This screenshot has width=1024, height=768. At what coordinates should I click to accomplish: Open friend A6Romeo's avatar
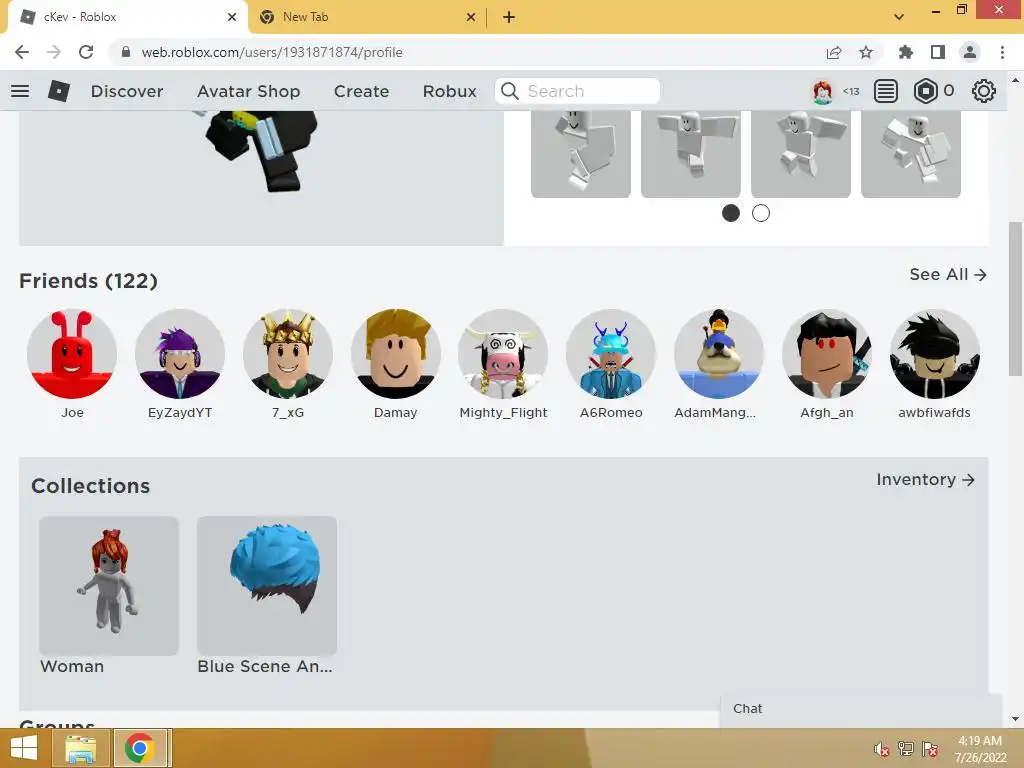point(611,353)
